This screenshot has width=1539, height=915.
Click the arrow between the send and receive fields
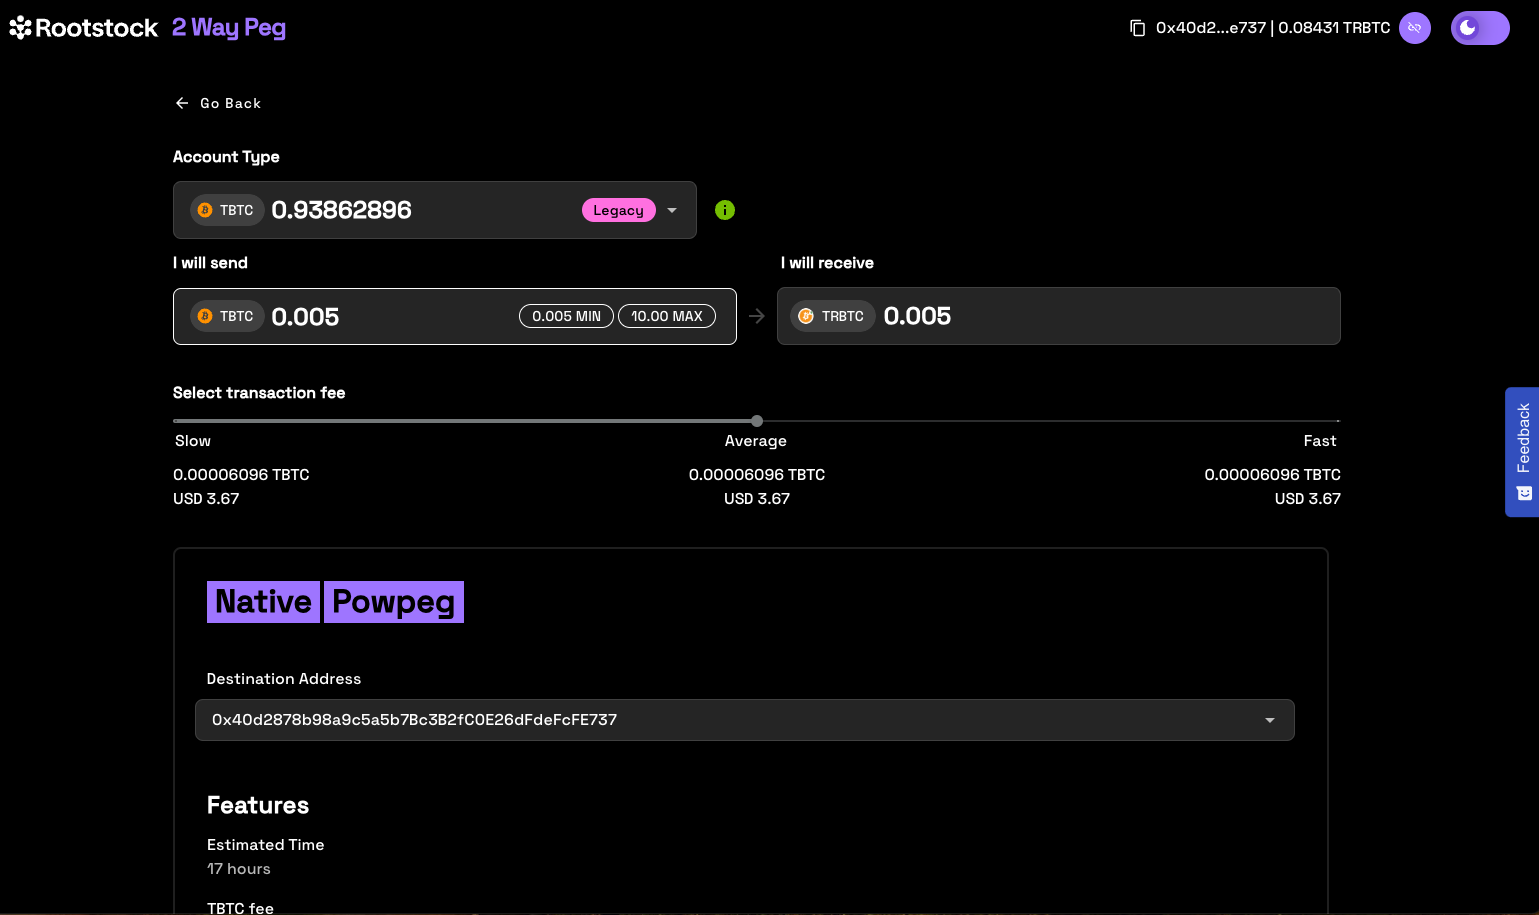[757, 316]
